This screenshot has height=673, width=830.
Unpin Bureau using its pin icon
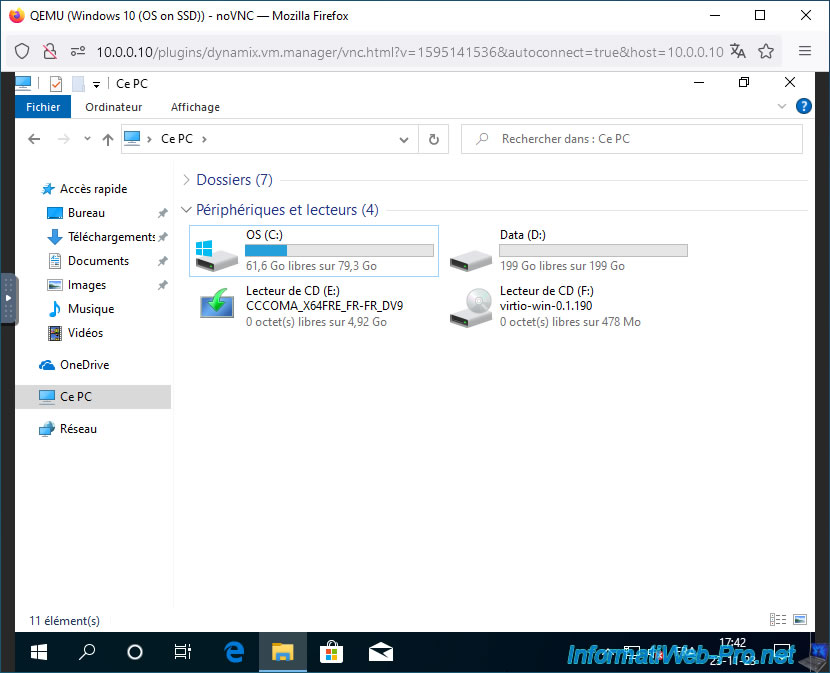tap(163, 213)
